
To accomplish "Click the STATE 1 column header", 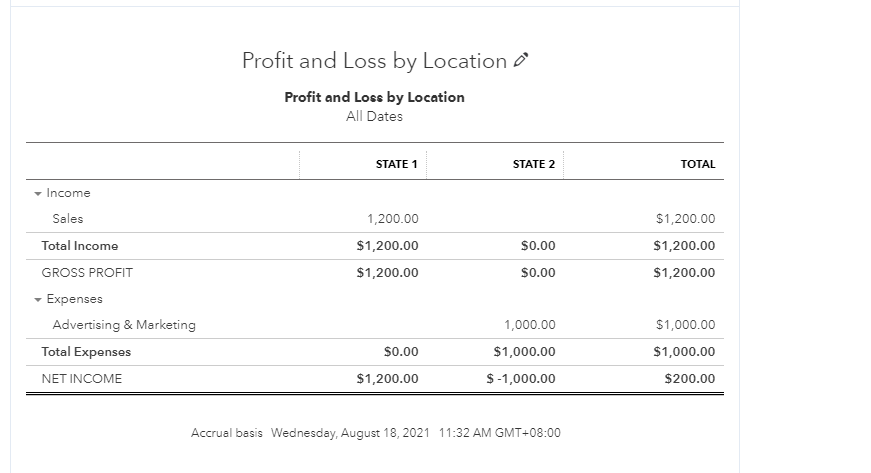I will point(396,164).
